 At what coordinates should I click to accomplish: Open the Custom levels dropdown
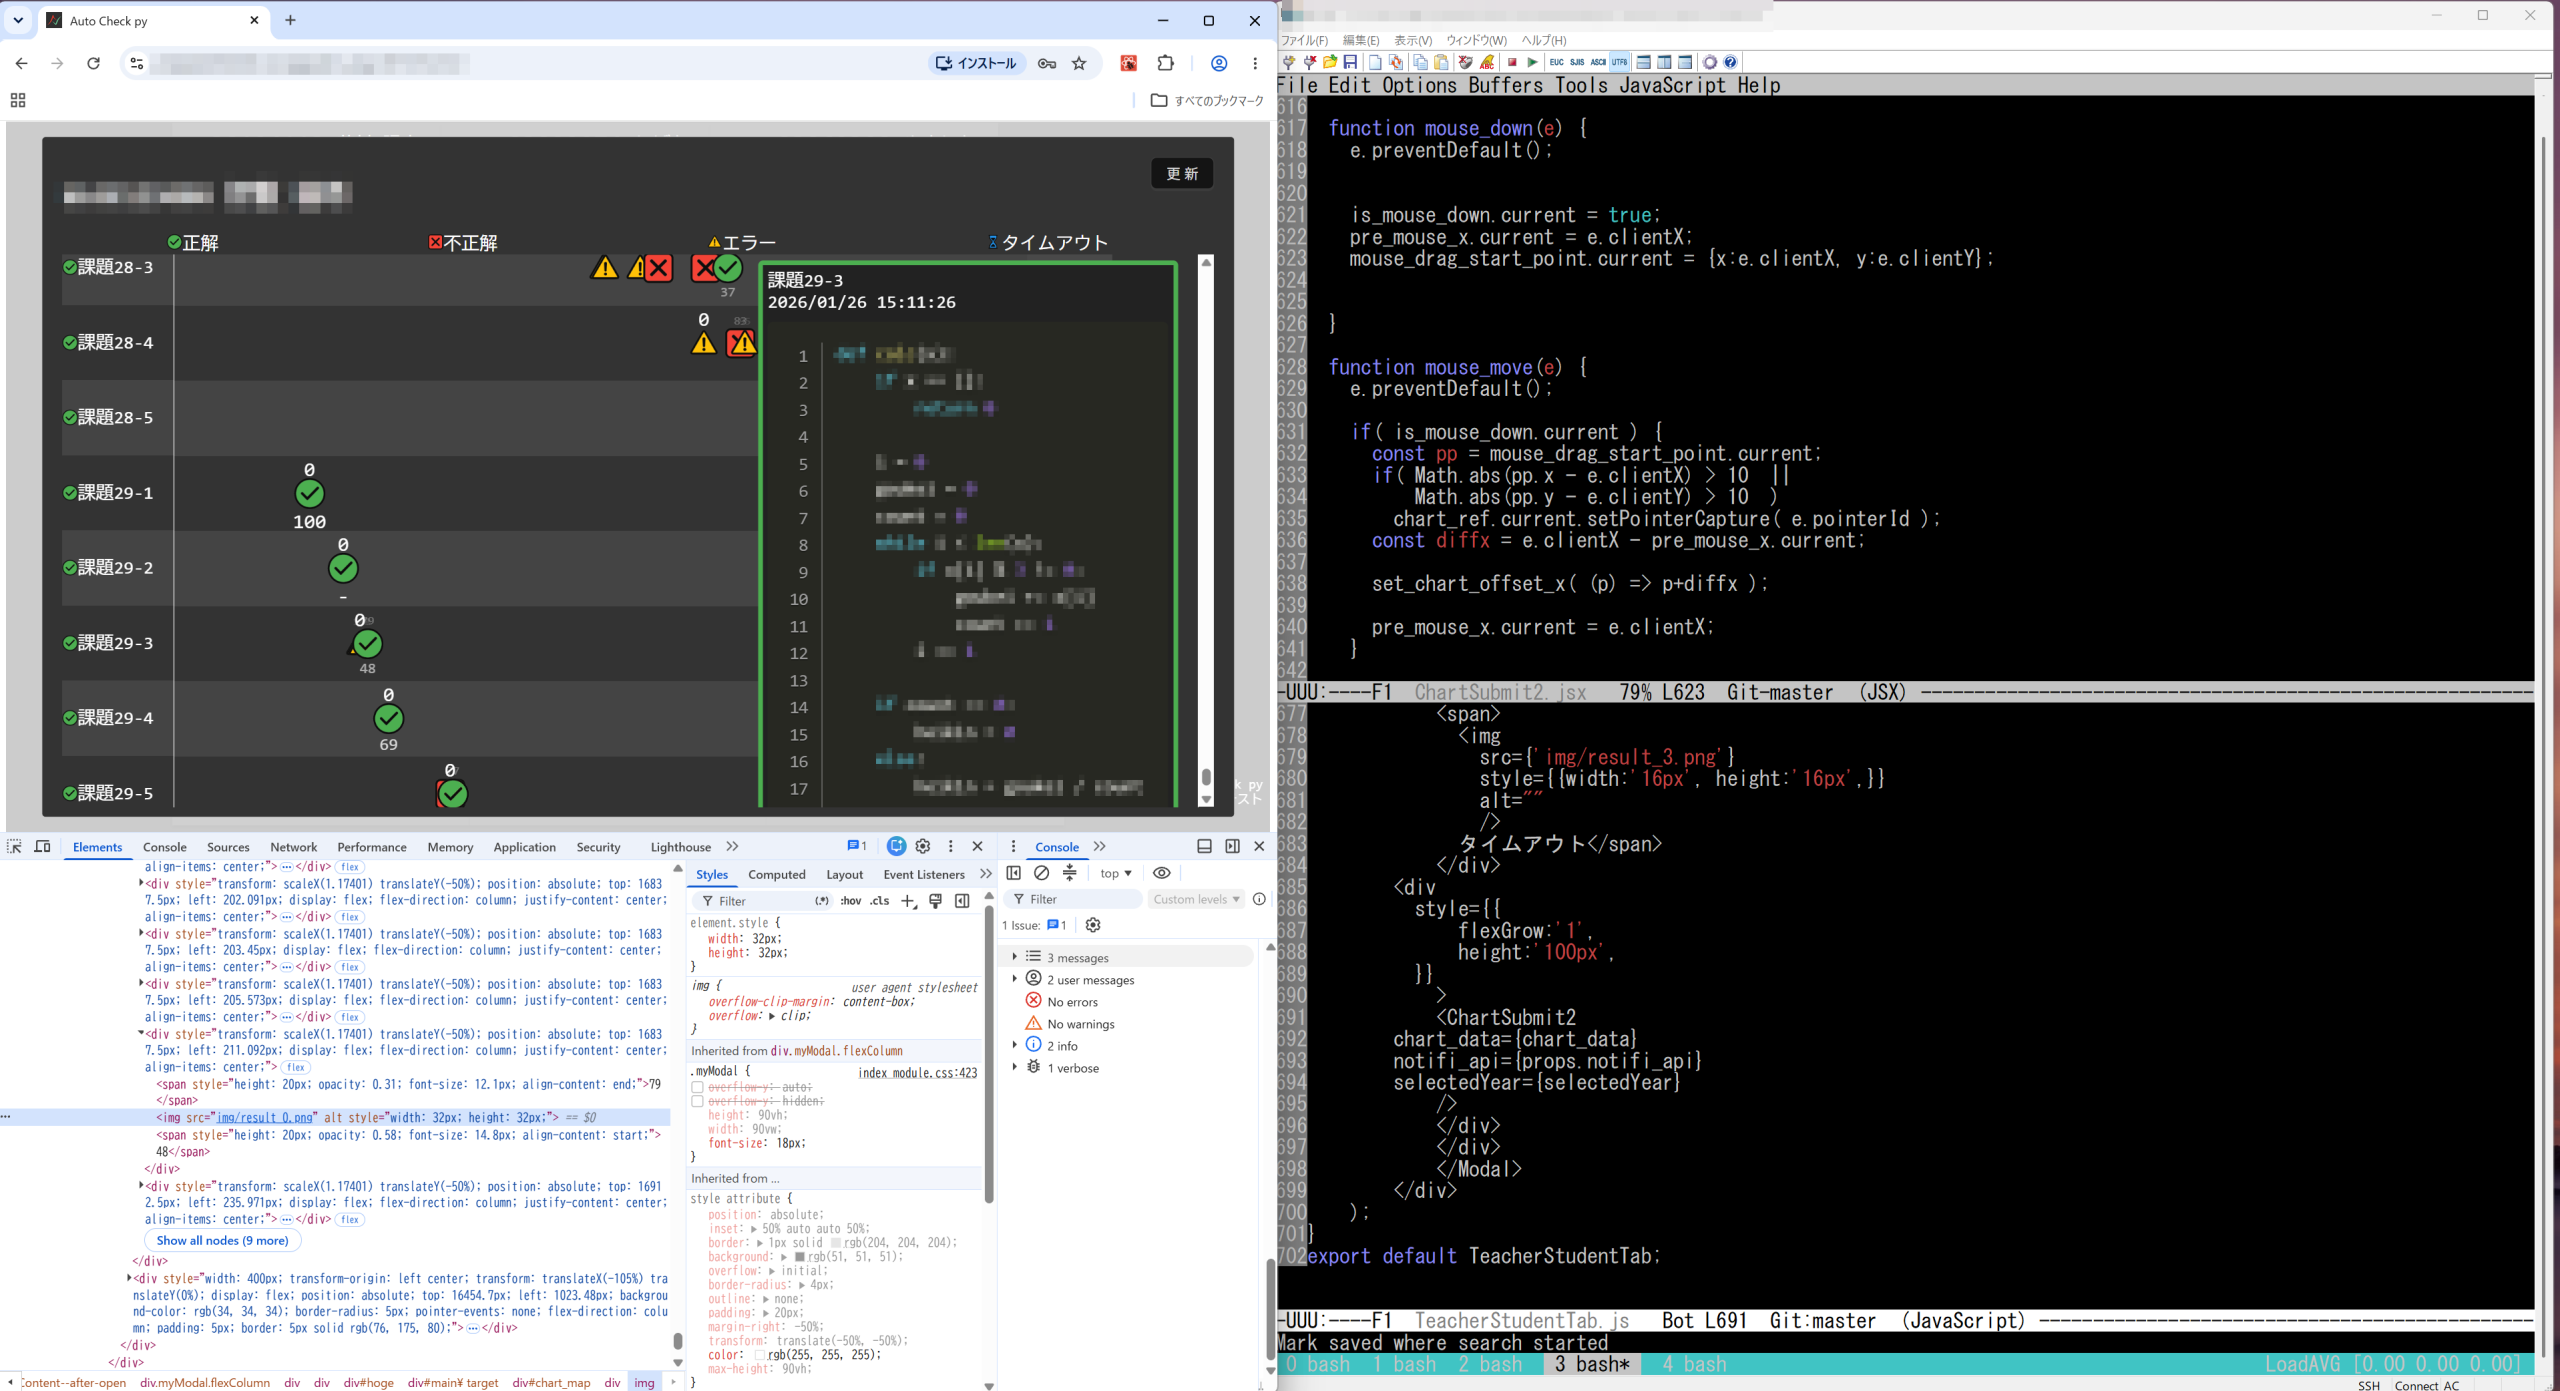point(1196,899)
